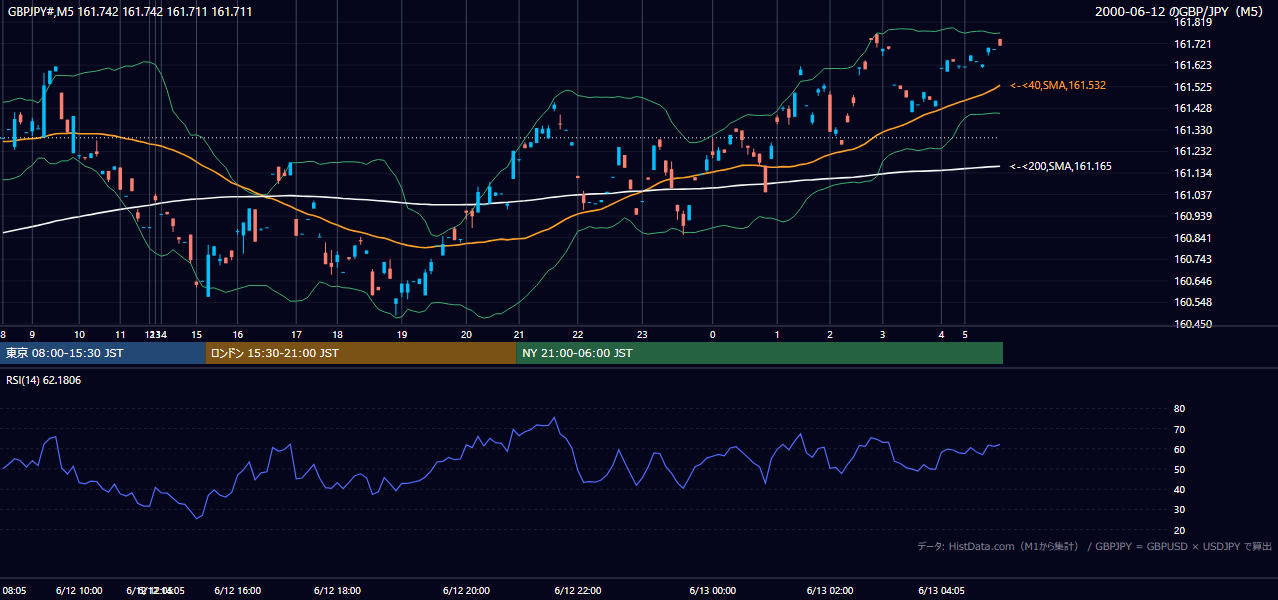1278x600 pixels.
Task: Click the 6/13 00:00 time label
Action: [x=712, y=591]
